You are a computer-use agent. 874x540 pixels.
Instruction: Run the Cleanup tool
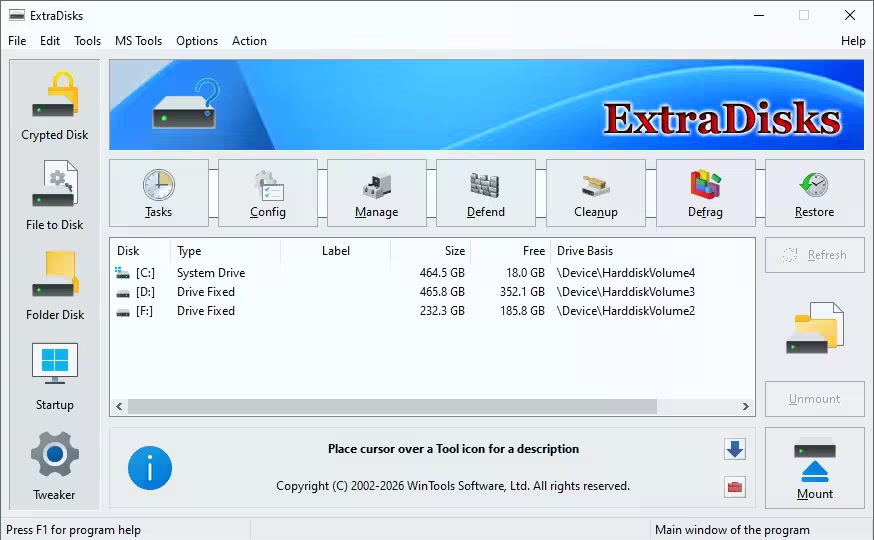[595, 193]
